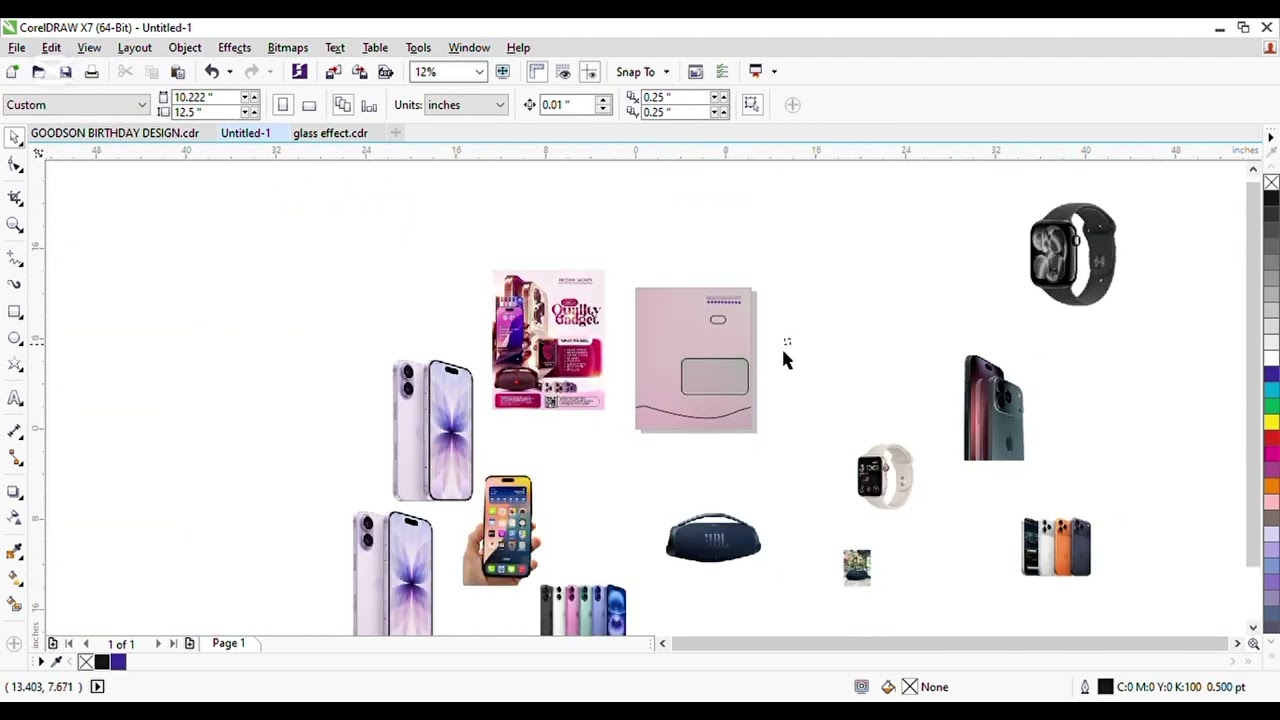Select the Transparency tool

coord(14,517)
